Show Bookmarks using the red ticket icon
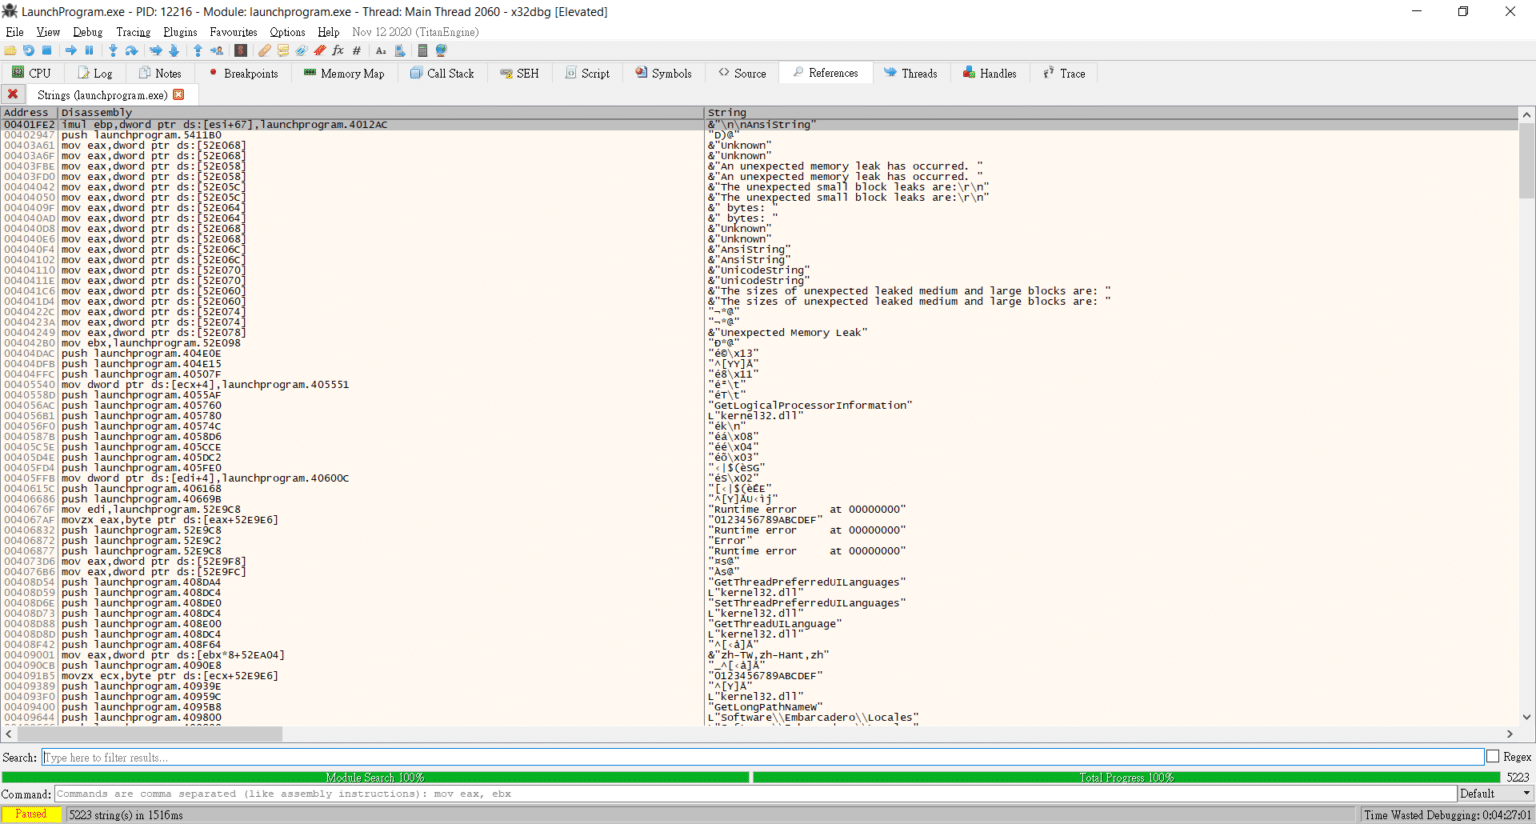 320,50
